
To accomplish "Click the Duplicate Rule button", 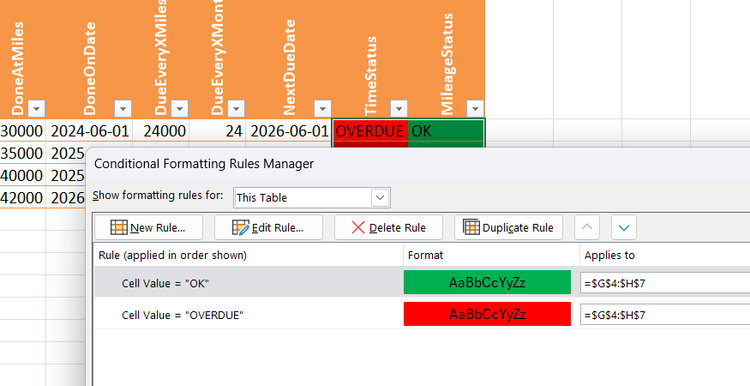I will pyautogui.click(x=508, y=228).
